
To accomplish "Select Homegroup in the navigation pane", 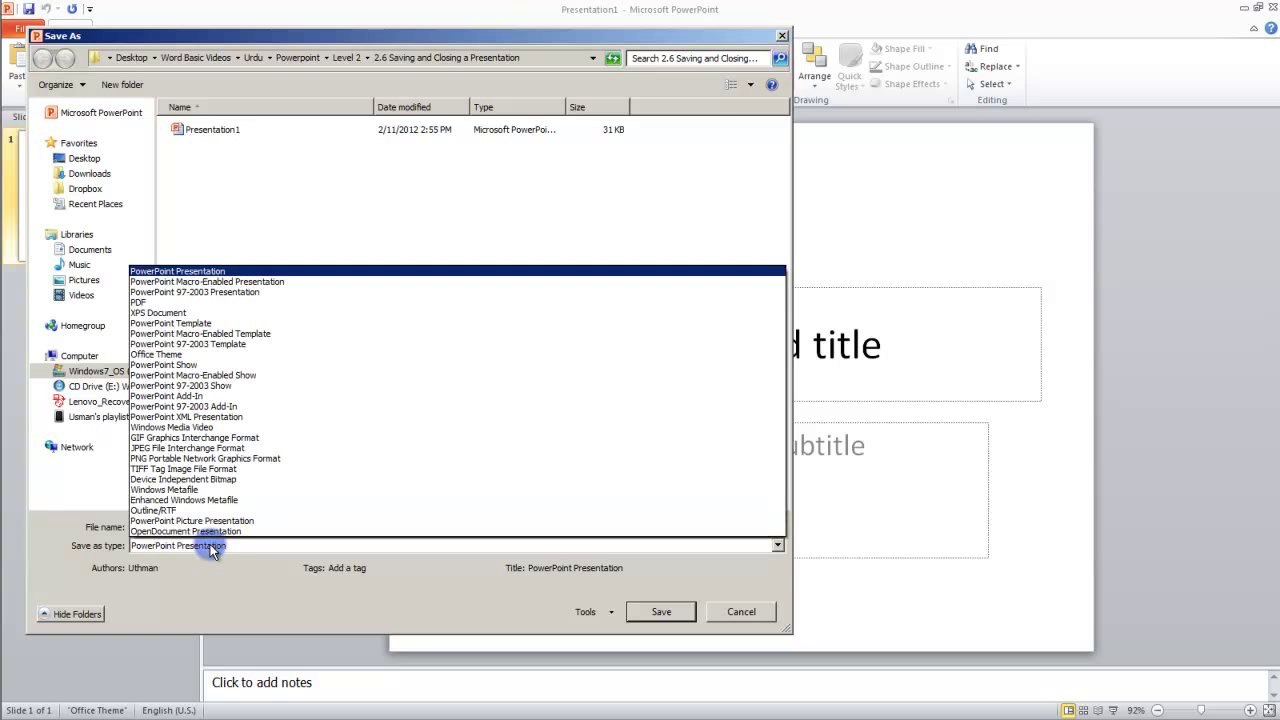I will 75,326.
